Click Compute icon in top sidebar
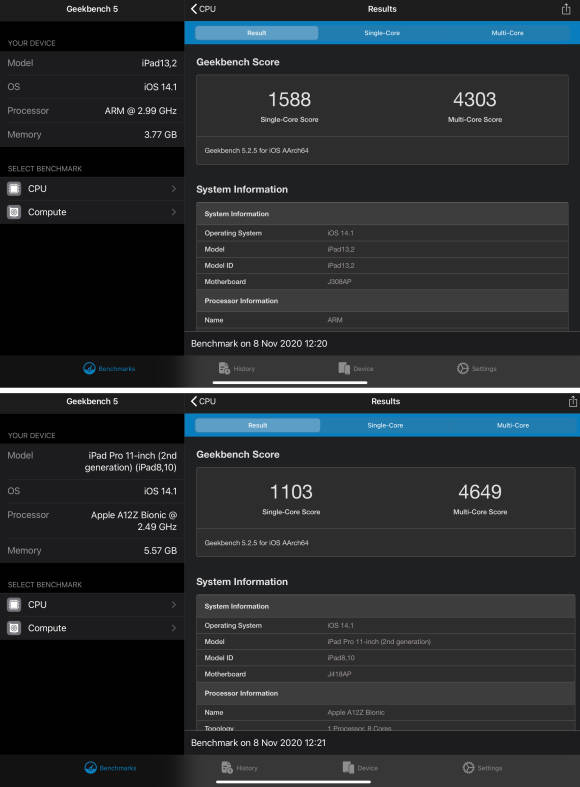This screenshot has width=580, height=787. [x=14, y=212]
